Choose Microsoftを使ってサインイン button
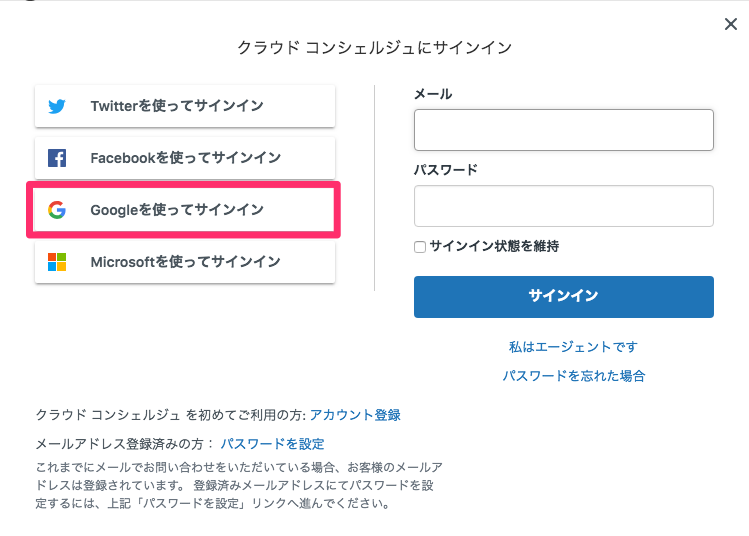This screenshot has width=749, height=536. pos(185,262)
